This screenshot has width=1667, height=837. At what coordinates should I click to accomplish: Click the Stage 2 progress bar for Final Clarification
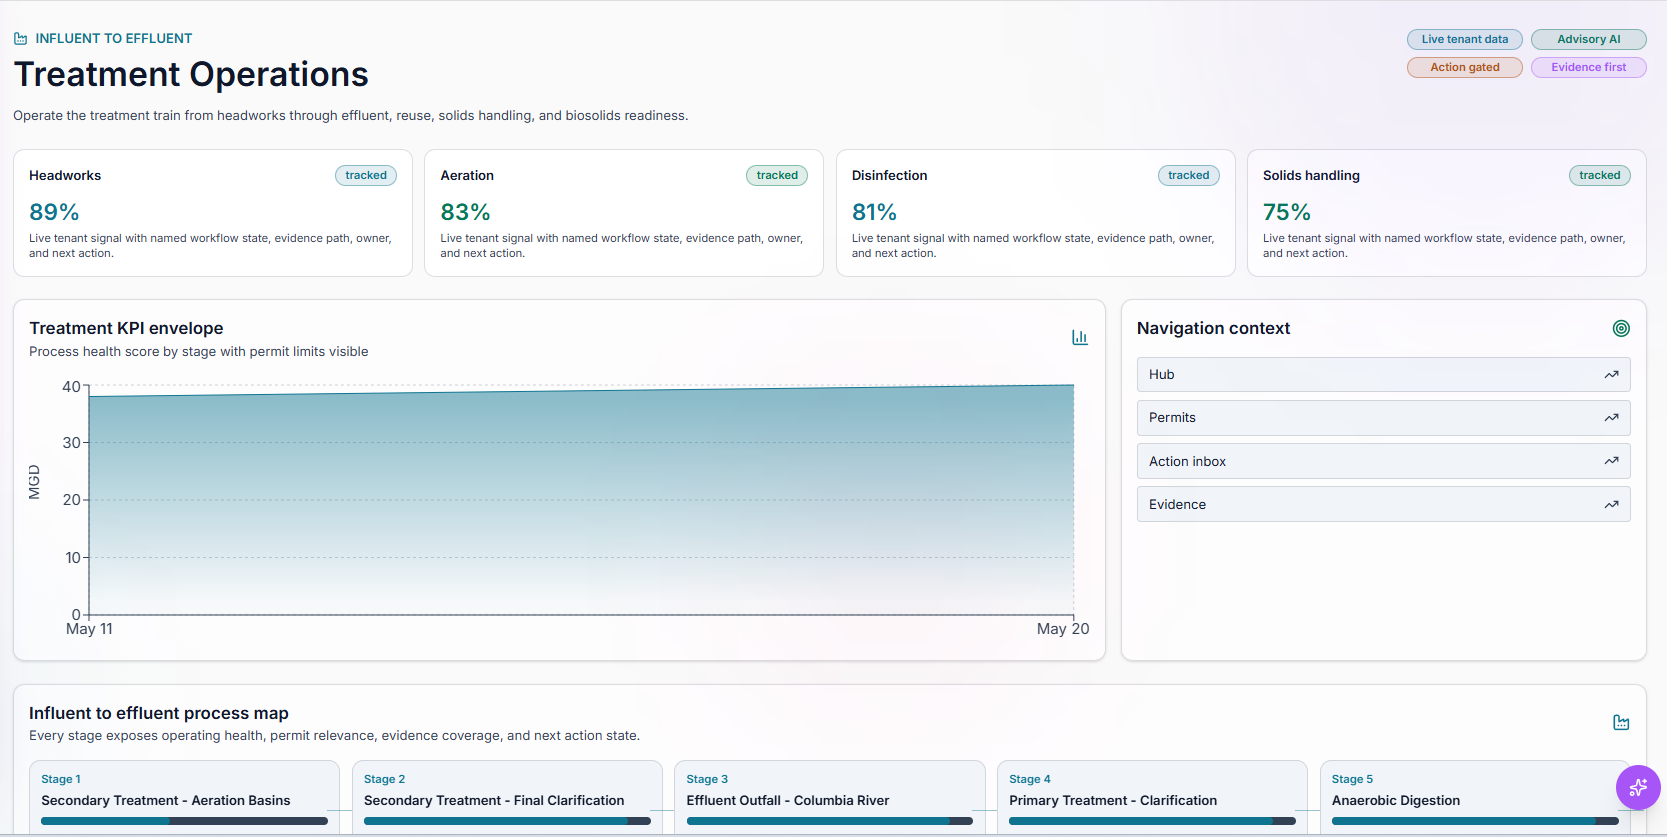tap(507, 821)
